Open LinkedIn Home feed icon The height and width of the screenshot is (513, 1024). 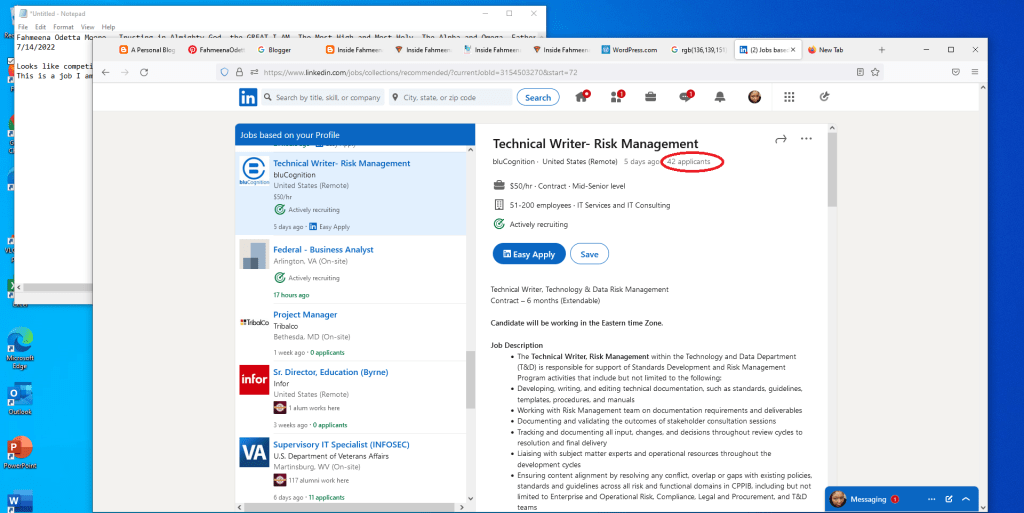coord(582,97)
